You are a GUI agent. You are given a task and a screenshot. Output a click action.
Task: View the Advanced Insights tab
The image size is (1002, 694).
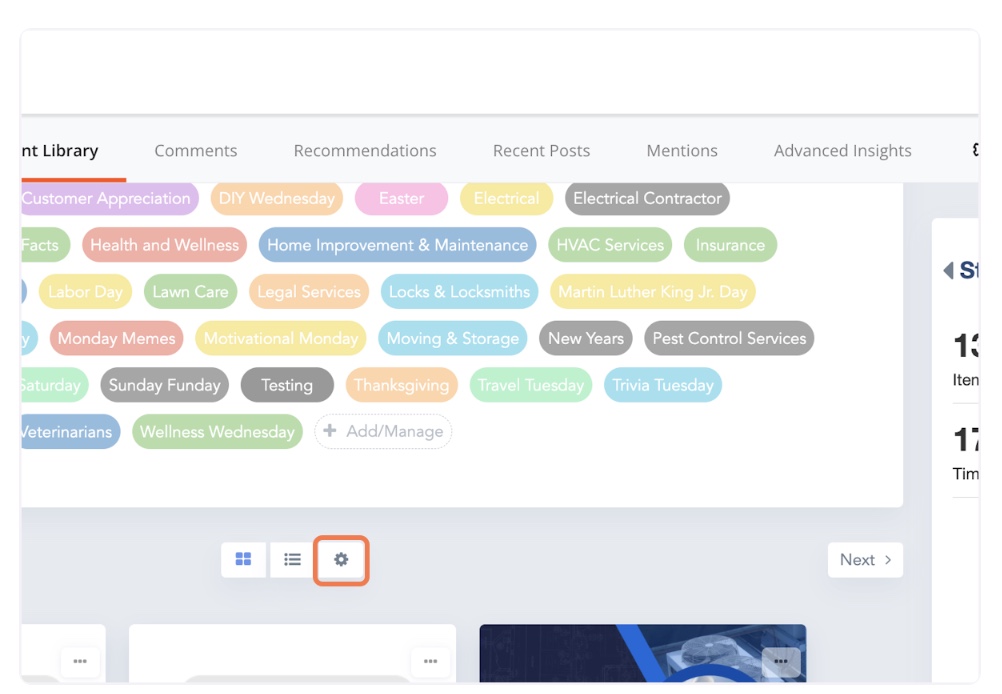click(x=842, y=151)
